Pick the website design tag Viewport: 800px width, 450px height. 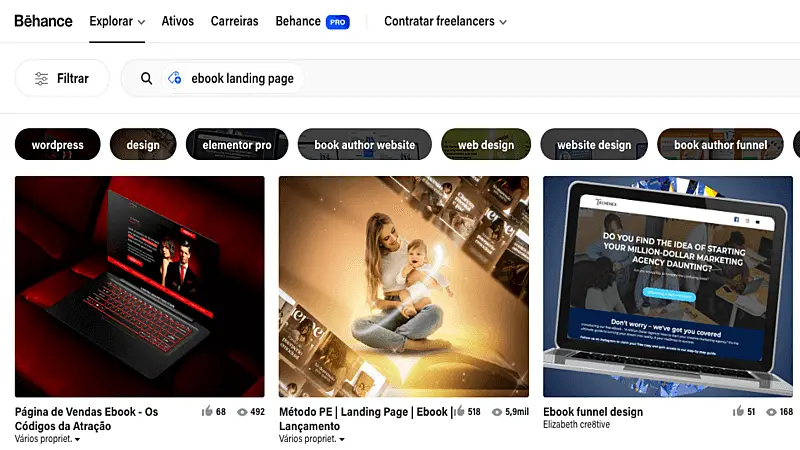click(x=594, y=144)
